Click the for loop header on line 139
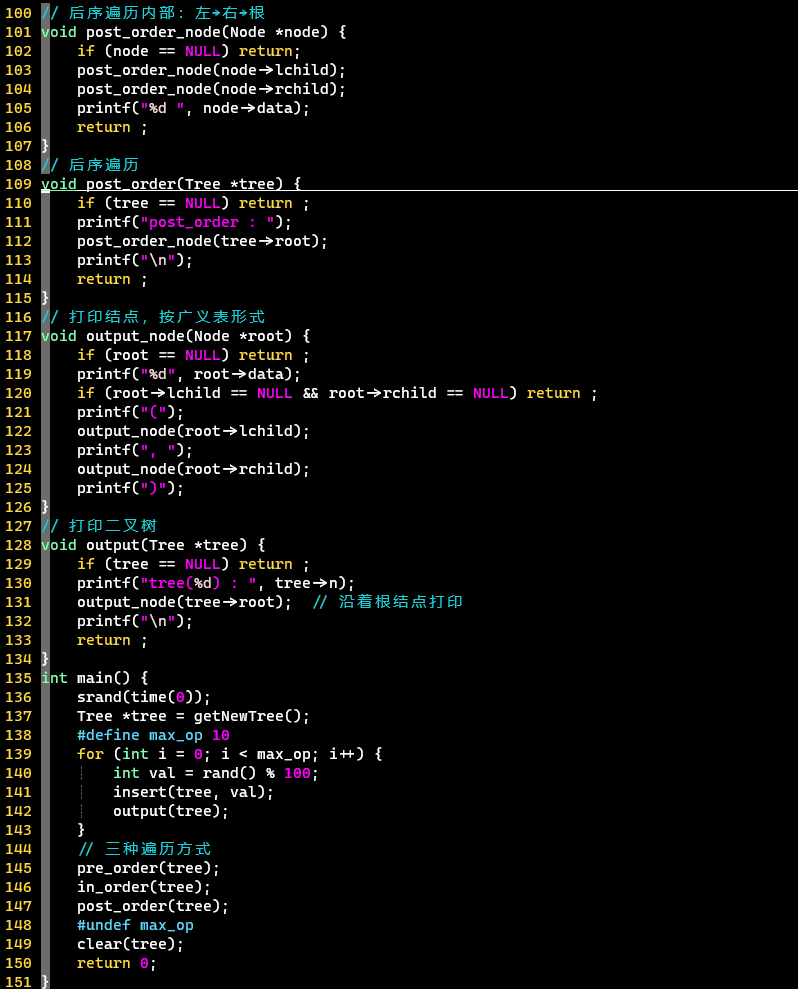The image size is (798, 989). [230, 754]
